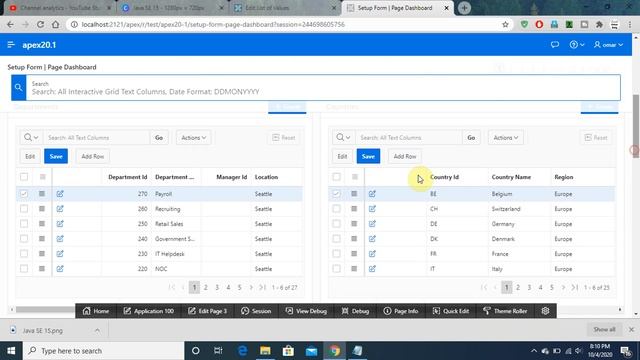Click the edit pencil icon for NOC
640x360 pixels.
[x=60, y=269]
